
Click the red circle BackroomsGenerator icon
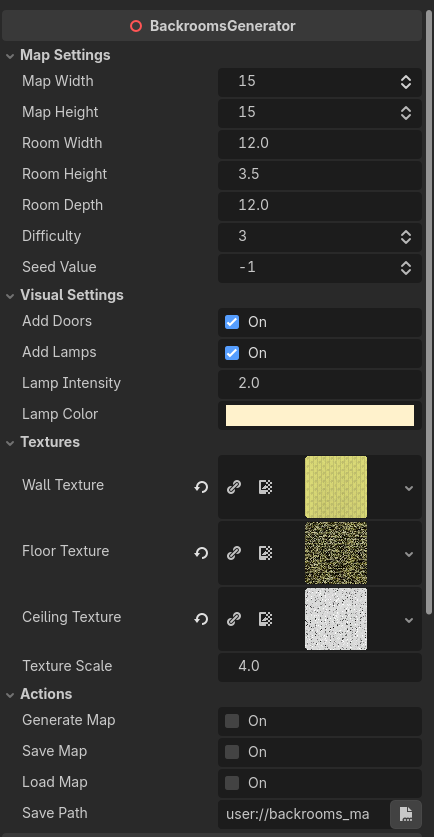pyautogui.click(x=136, y=26)
